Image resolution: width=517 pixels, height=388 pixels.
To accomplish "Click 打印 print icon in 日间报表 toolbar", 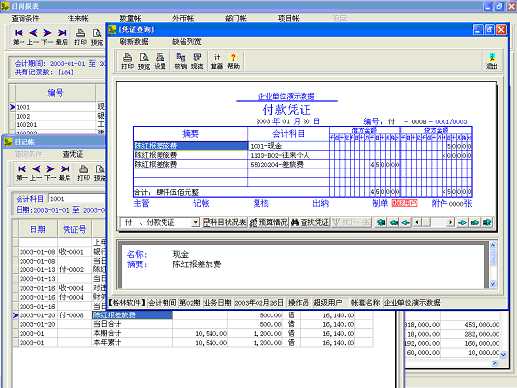I will pos(80,37).
